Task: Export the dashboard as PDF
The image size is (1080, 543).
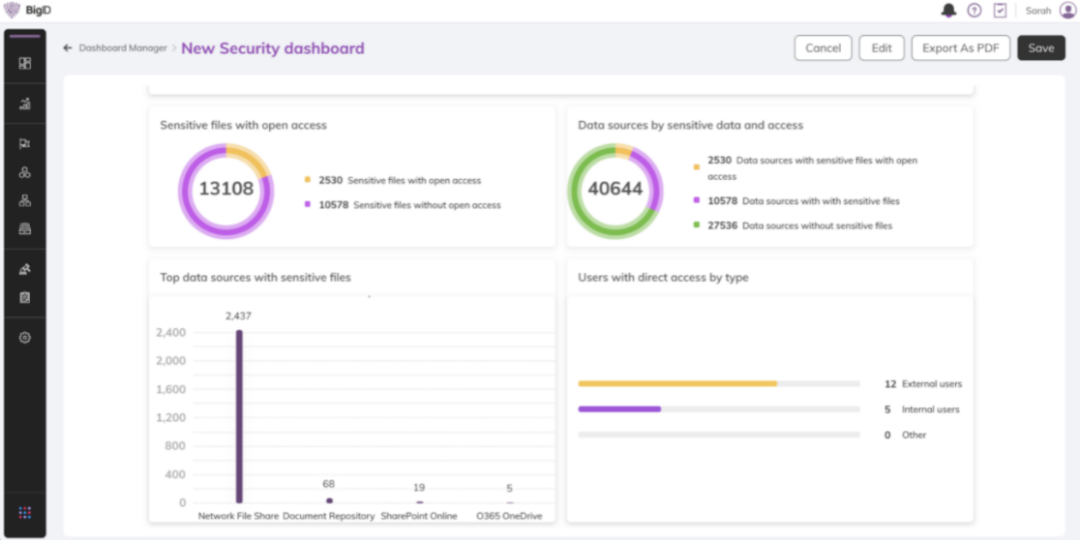Action: click(x=960, y=48)
